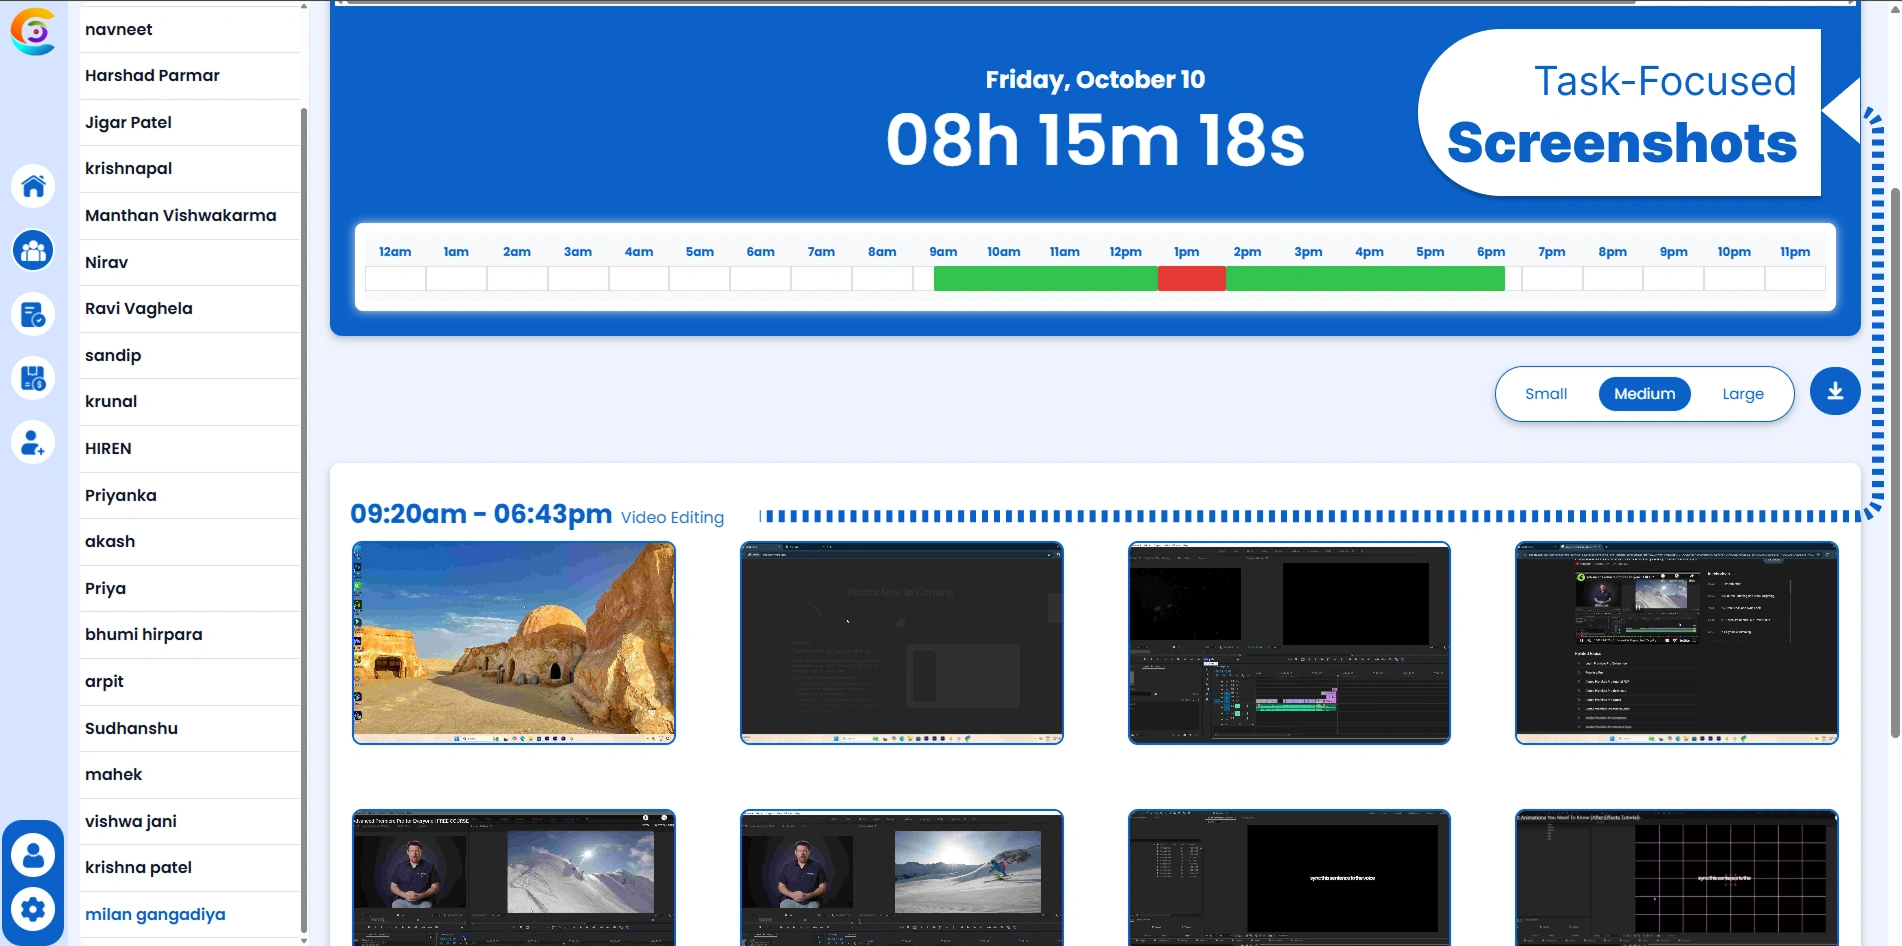Viewport: 1902px width, 946px height.
Task: Select user milan gangadiya
Action: [155, 914]
